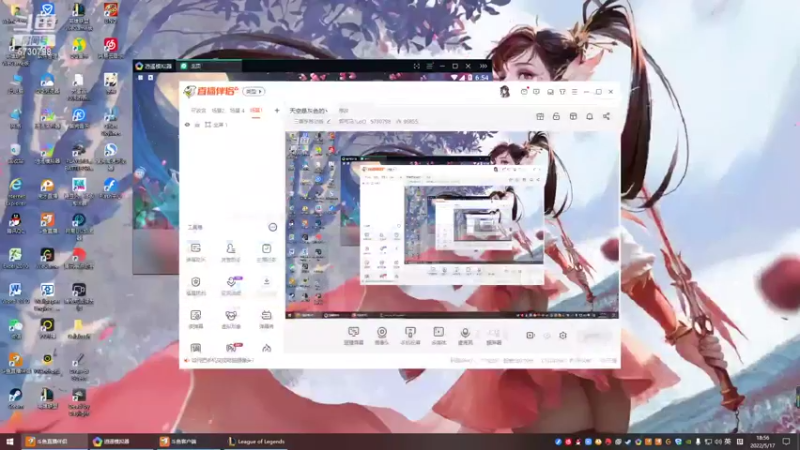Click the announcement text at bottom of companion

click(x=222, y=360)
